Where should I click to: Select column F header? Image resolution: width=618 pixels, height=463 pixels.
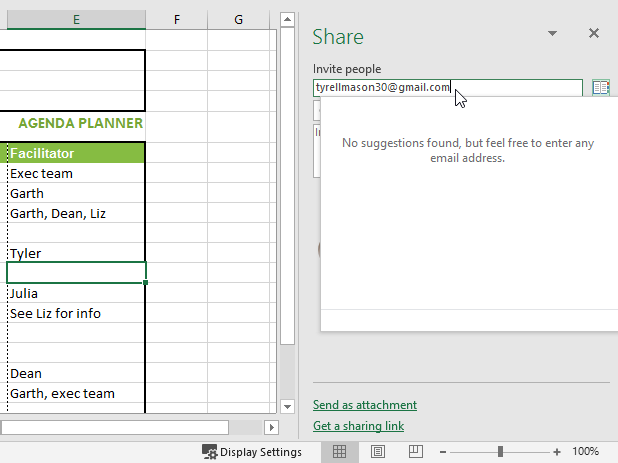click(x=176, y=19)
